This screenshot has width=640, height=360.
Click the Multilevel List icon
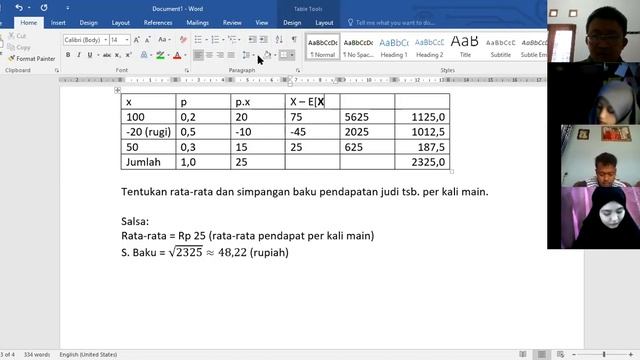coord(232,40)
